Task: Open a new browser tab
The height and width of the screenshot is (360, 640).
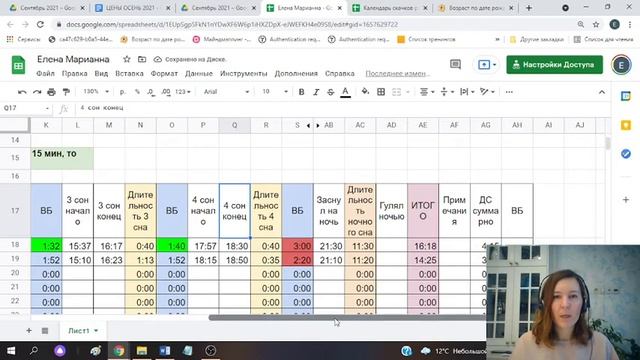Action: 529,8
